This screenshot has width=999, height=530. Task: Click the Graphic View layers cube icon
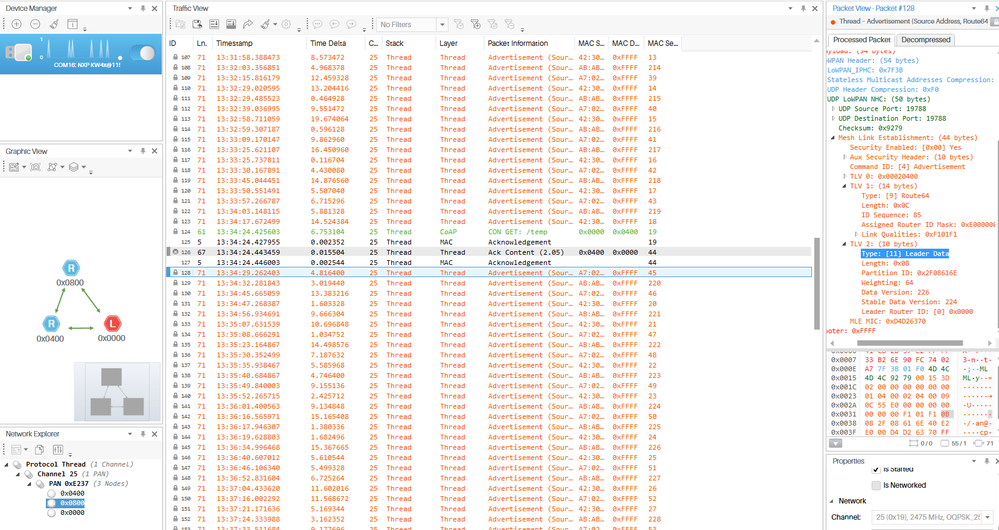pyautogui.click(x=74, y=167)
